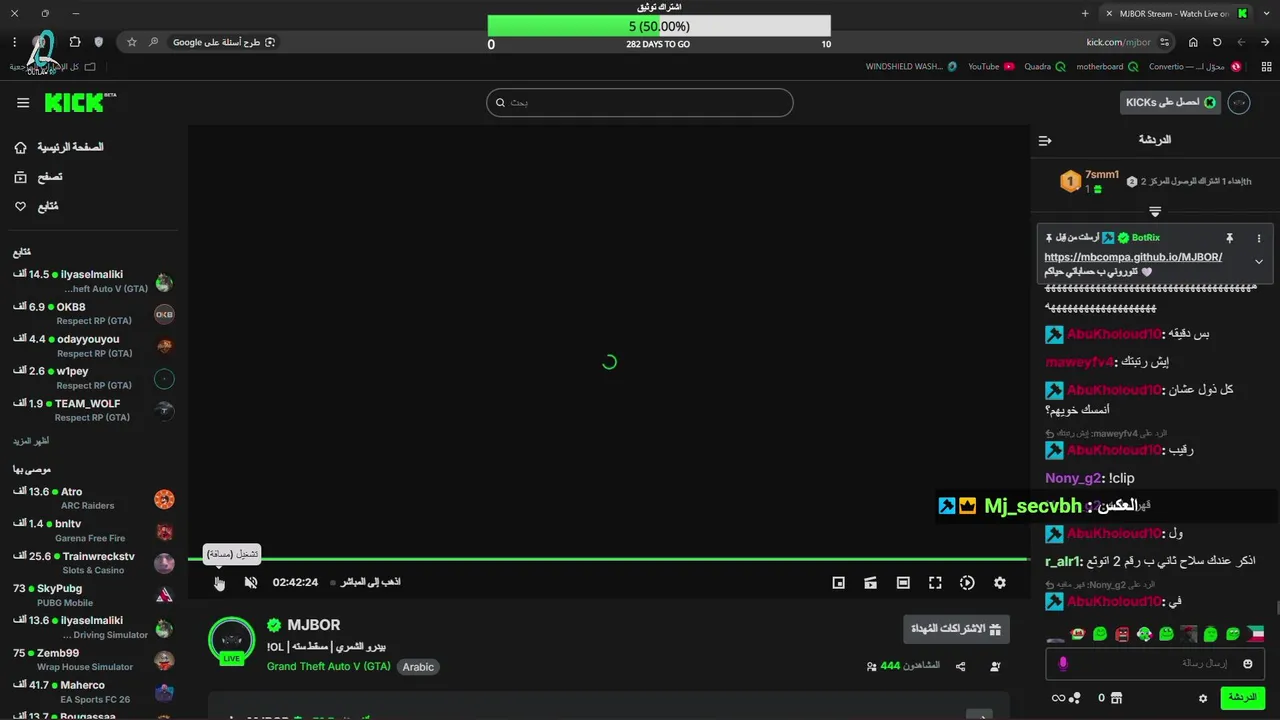Go to browser home page icon
The width and height of the screenshot is (1280, 720).
(x=1193, y=42)
